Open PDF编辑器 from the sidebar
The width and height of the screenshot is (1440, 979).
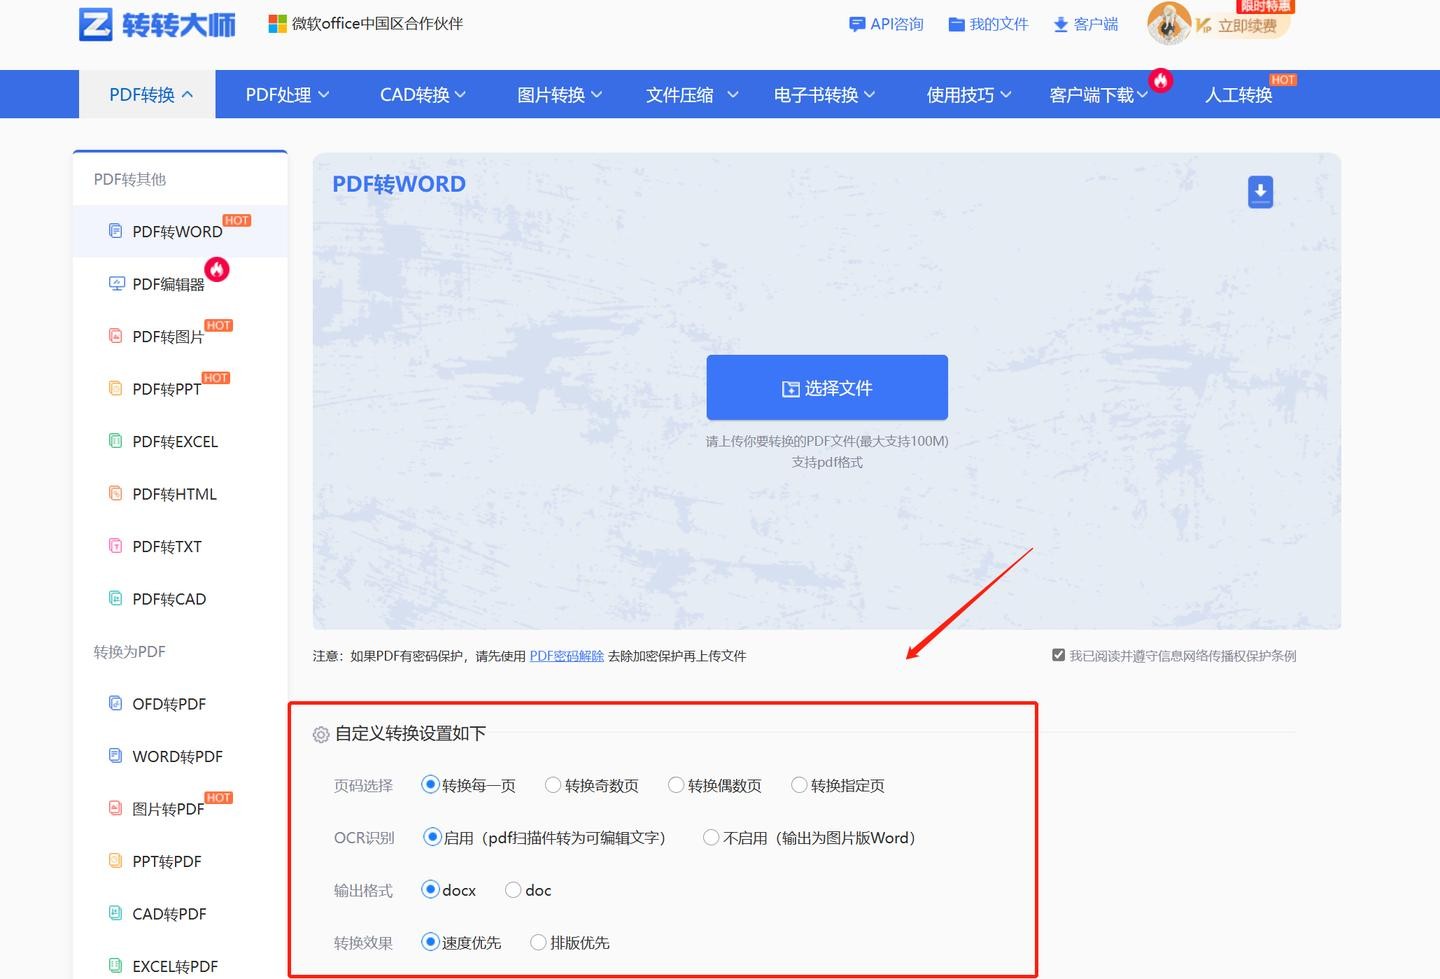pos(168,284)
